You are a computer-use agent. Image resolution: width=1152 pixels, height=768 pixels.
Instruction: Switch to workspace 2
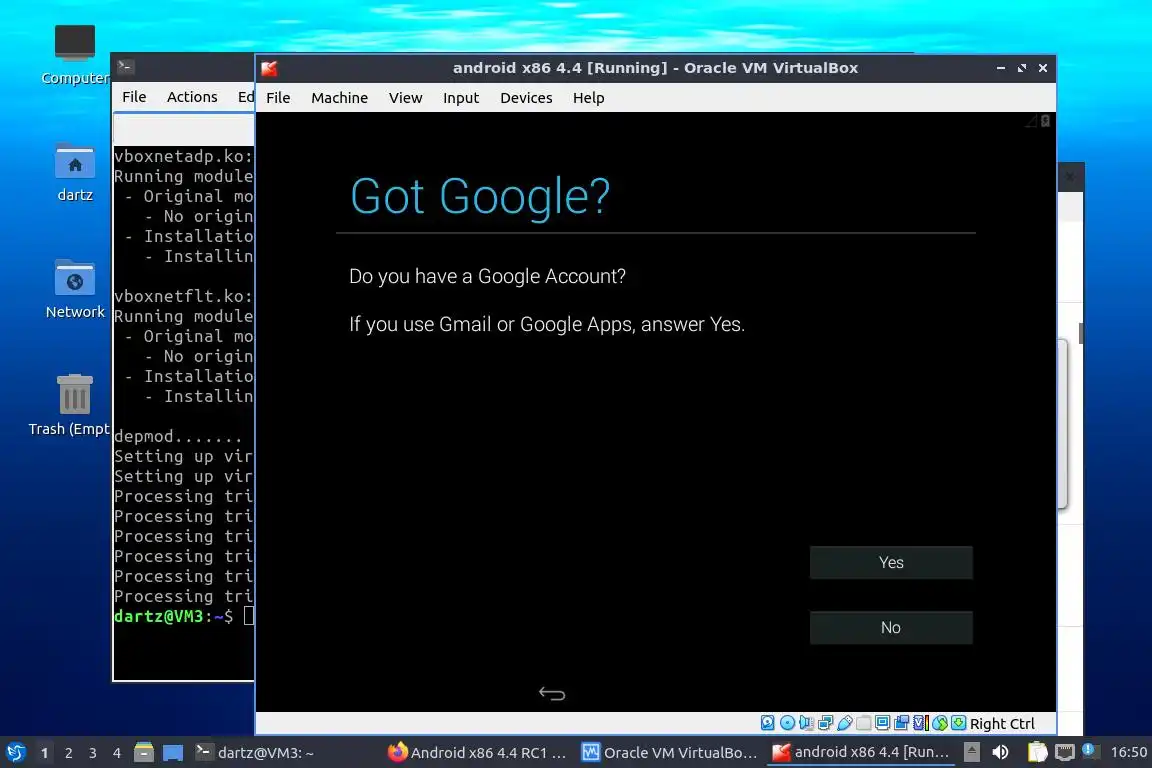click(68, 753)
